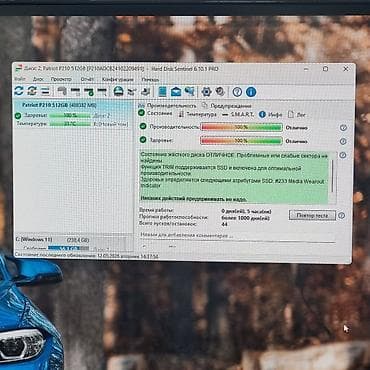Click help icon beside Производительность bar
Screen dimensions: 370x370
(x=343, y=128)
